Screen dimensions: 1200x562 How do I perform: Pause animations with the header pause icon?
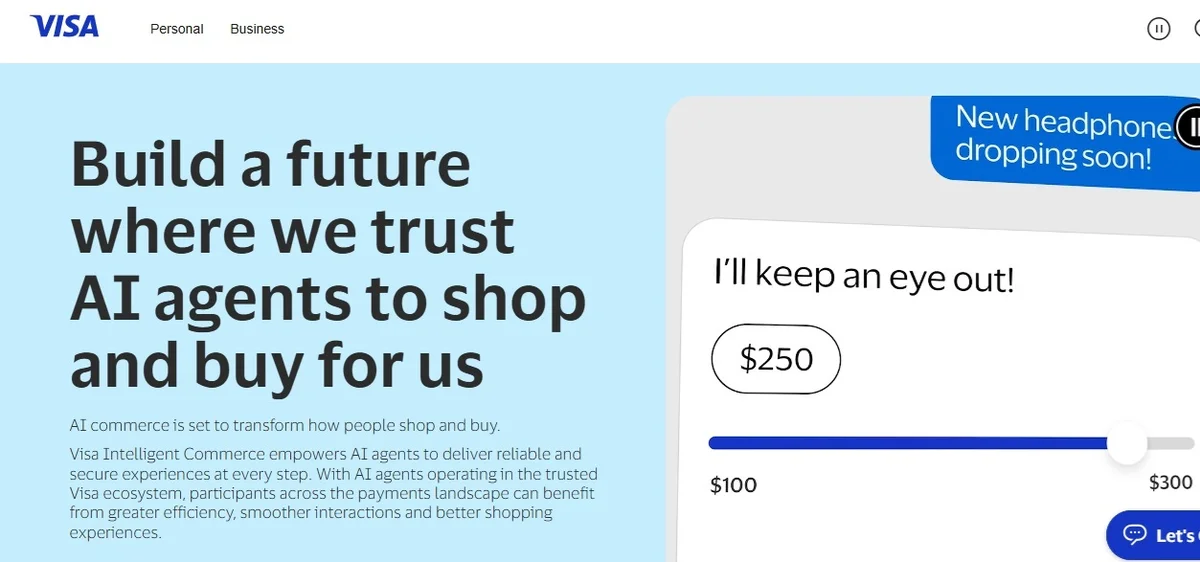(1158, 29)
